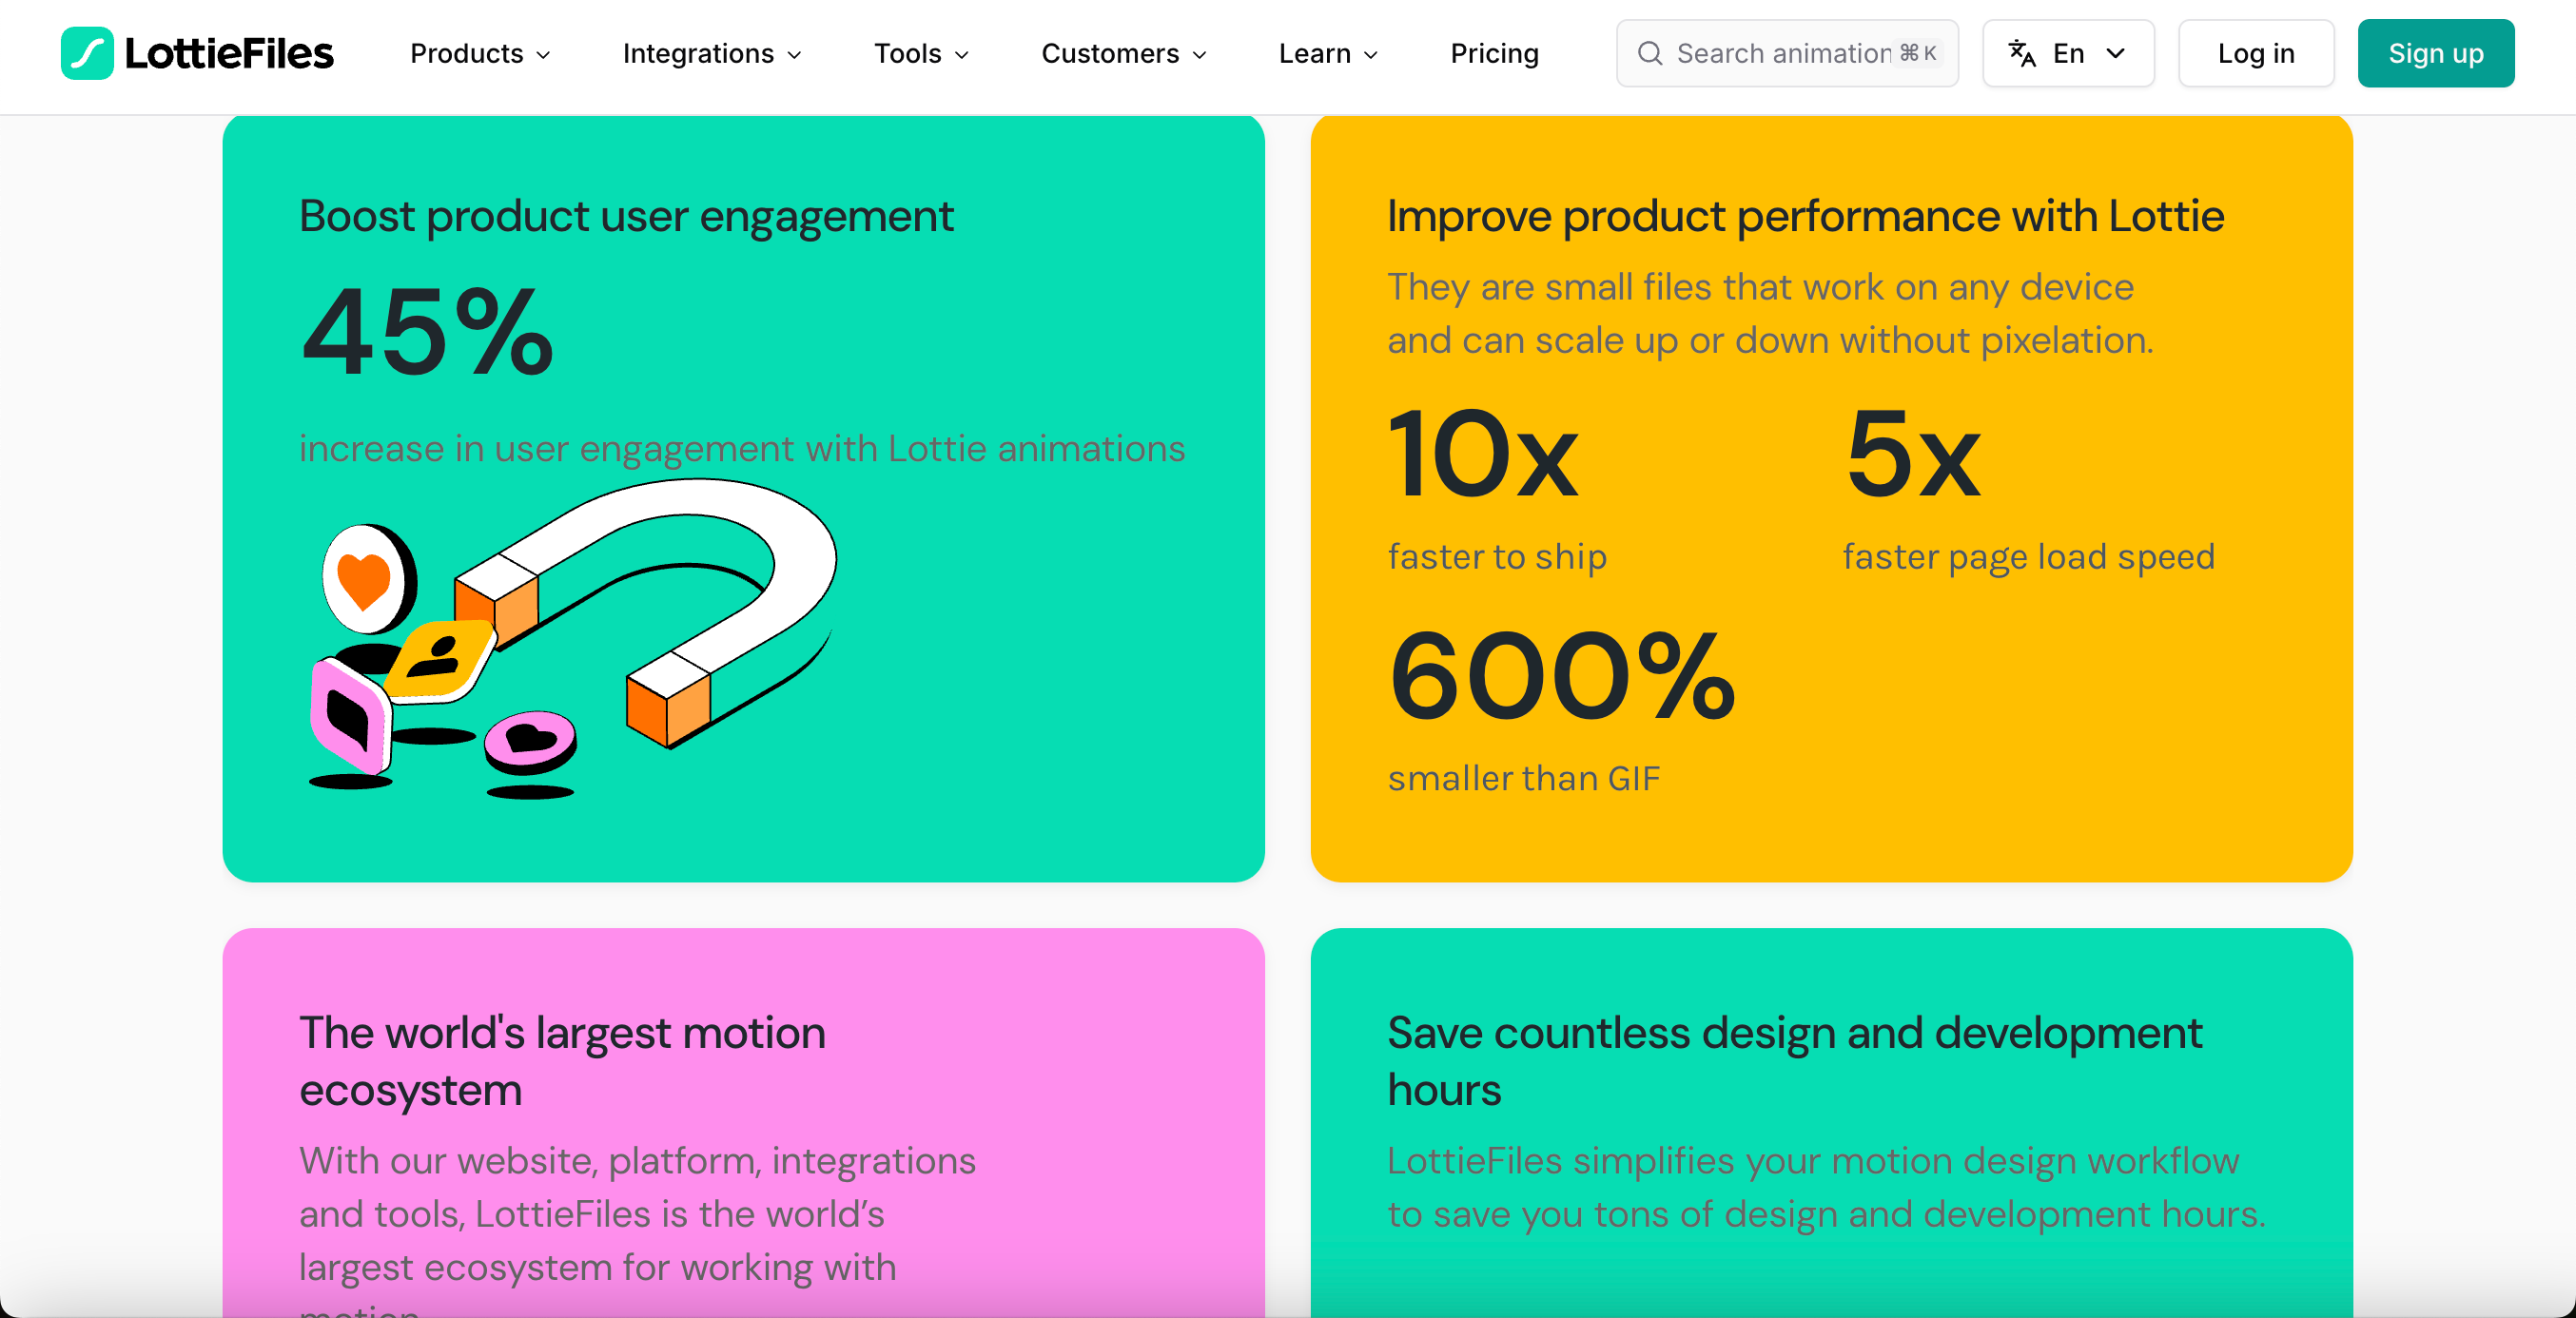Click the Sign up button
This screenshot has height=1318, width=2576.
coord(2436,53)
